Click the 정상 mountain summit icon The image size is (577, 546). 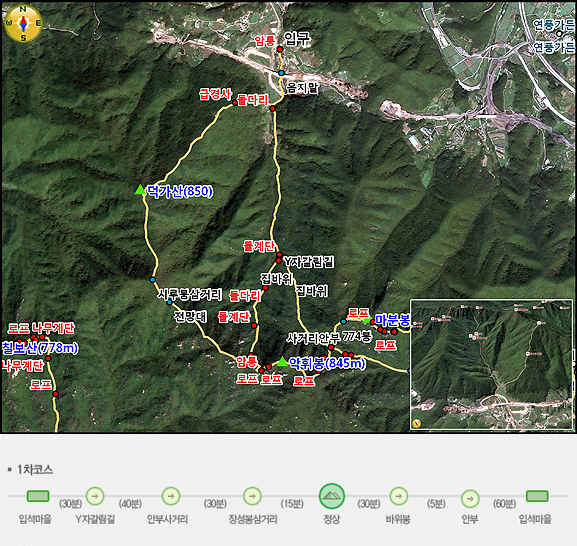pyautogui.click(x=332, y=496)
